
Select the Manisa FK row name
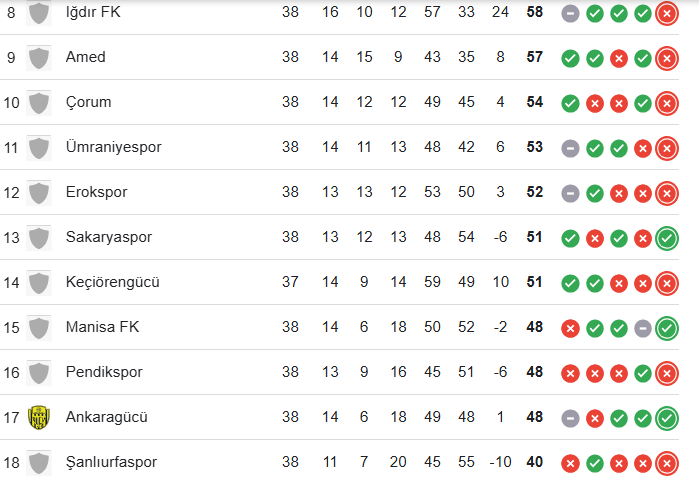click(103, 327)
